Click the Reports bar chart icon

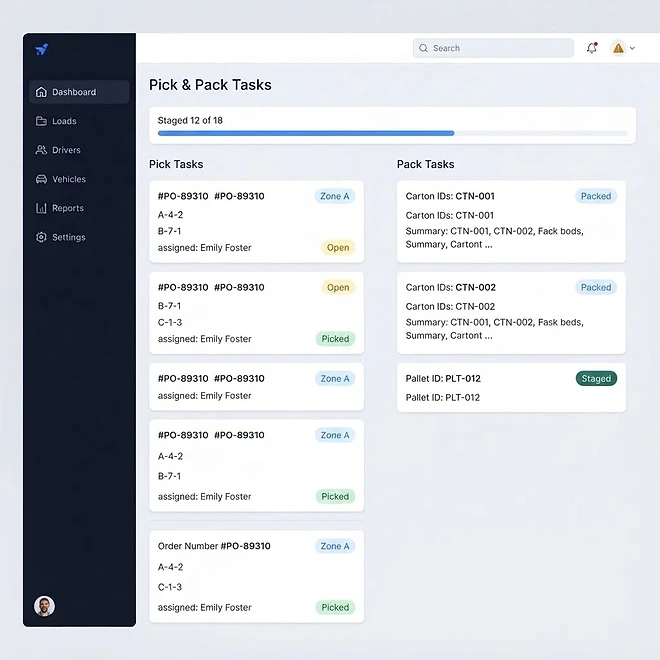[x=41, y=208]
